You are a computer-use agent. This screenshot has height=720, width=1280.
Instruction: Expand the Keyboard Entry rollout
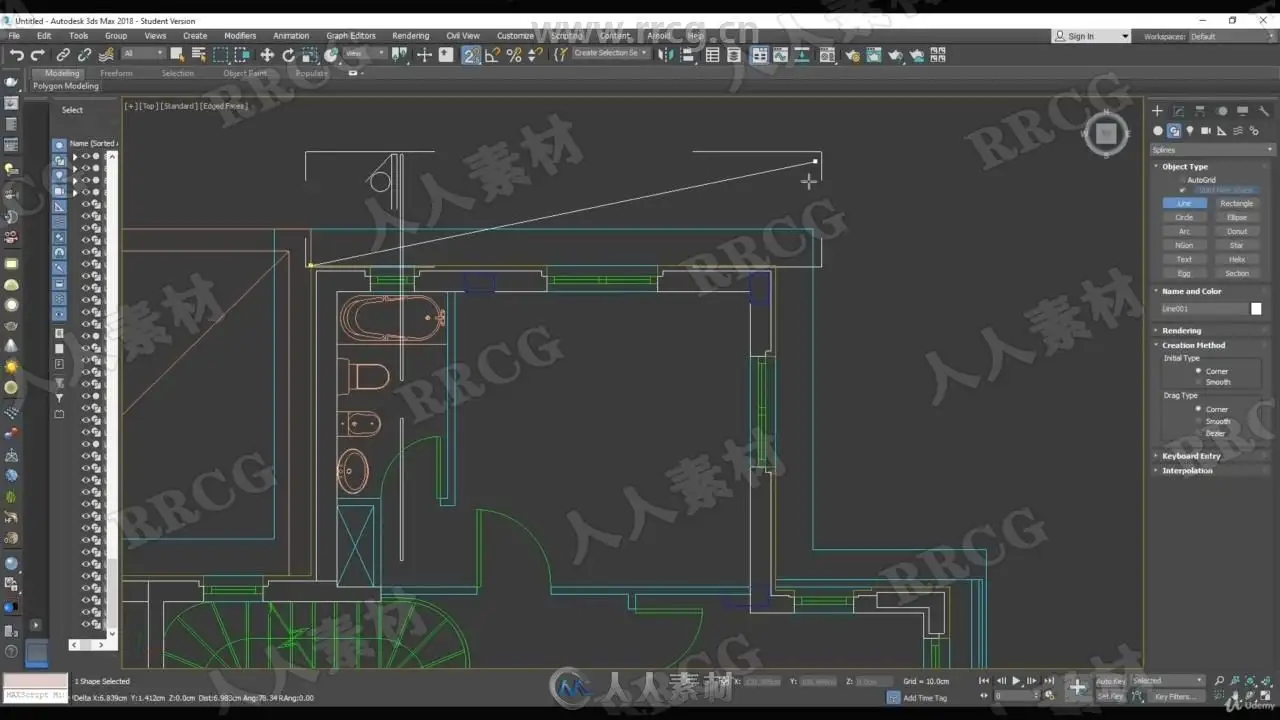[1191, 456]
